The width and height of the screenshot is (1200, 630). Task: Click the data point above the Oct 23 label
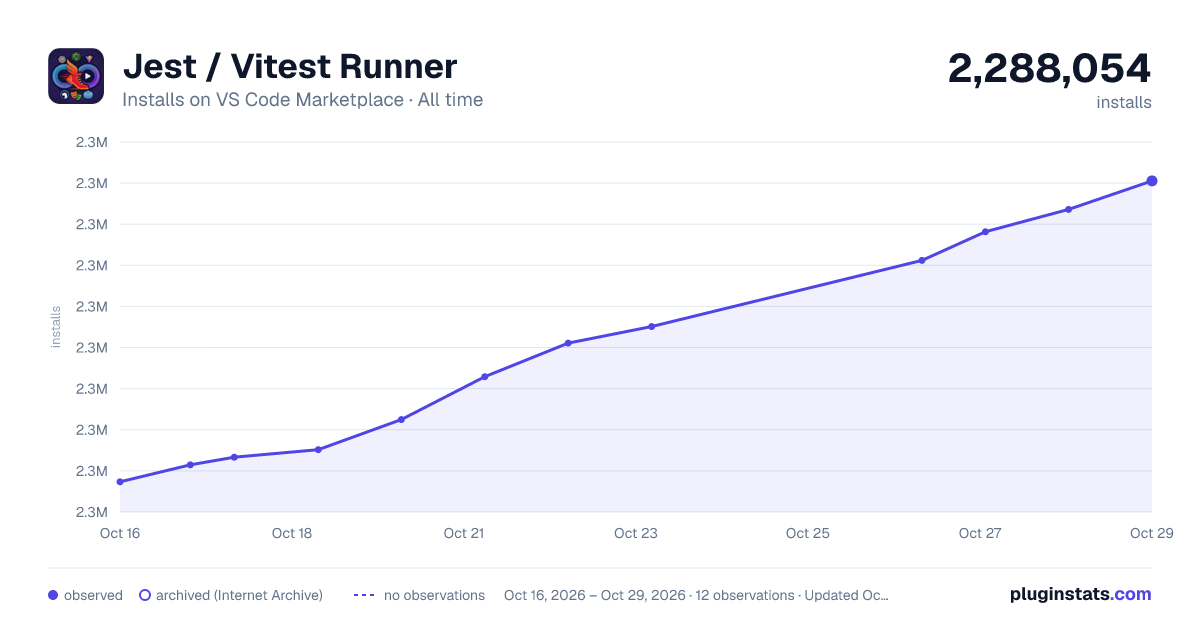(651, 326)
